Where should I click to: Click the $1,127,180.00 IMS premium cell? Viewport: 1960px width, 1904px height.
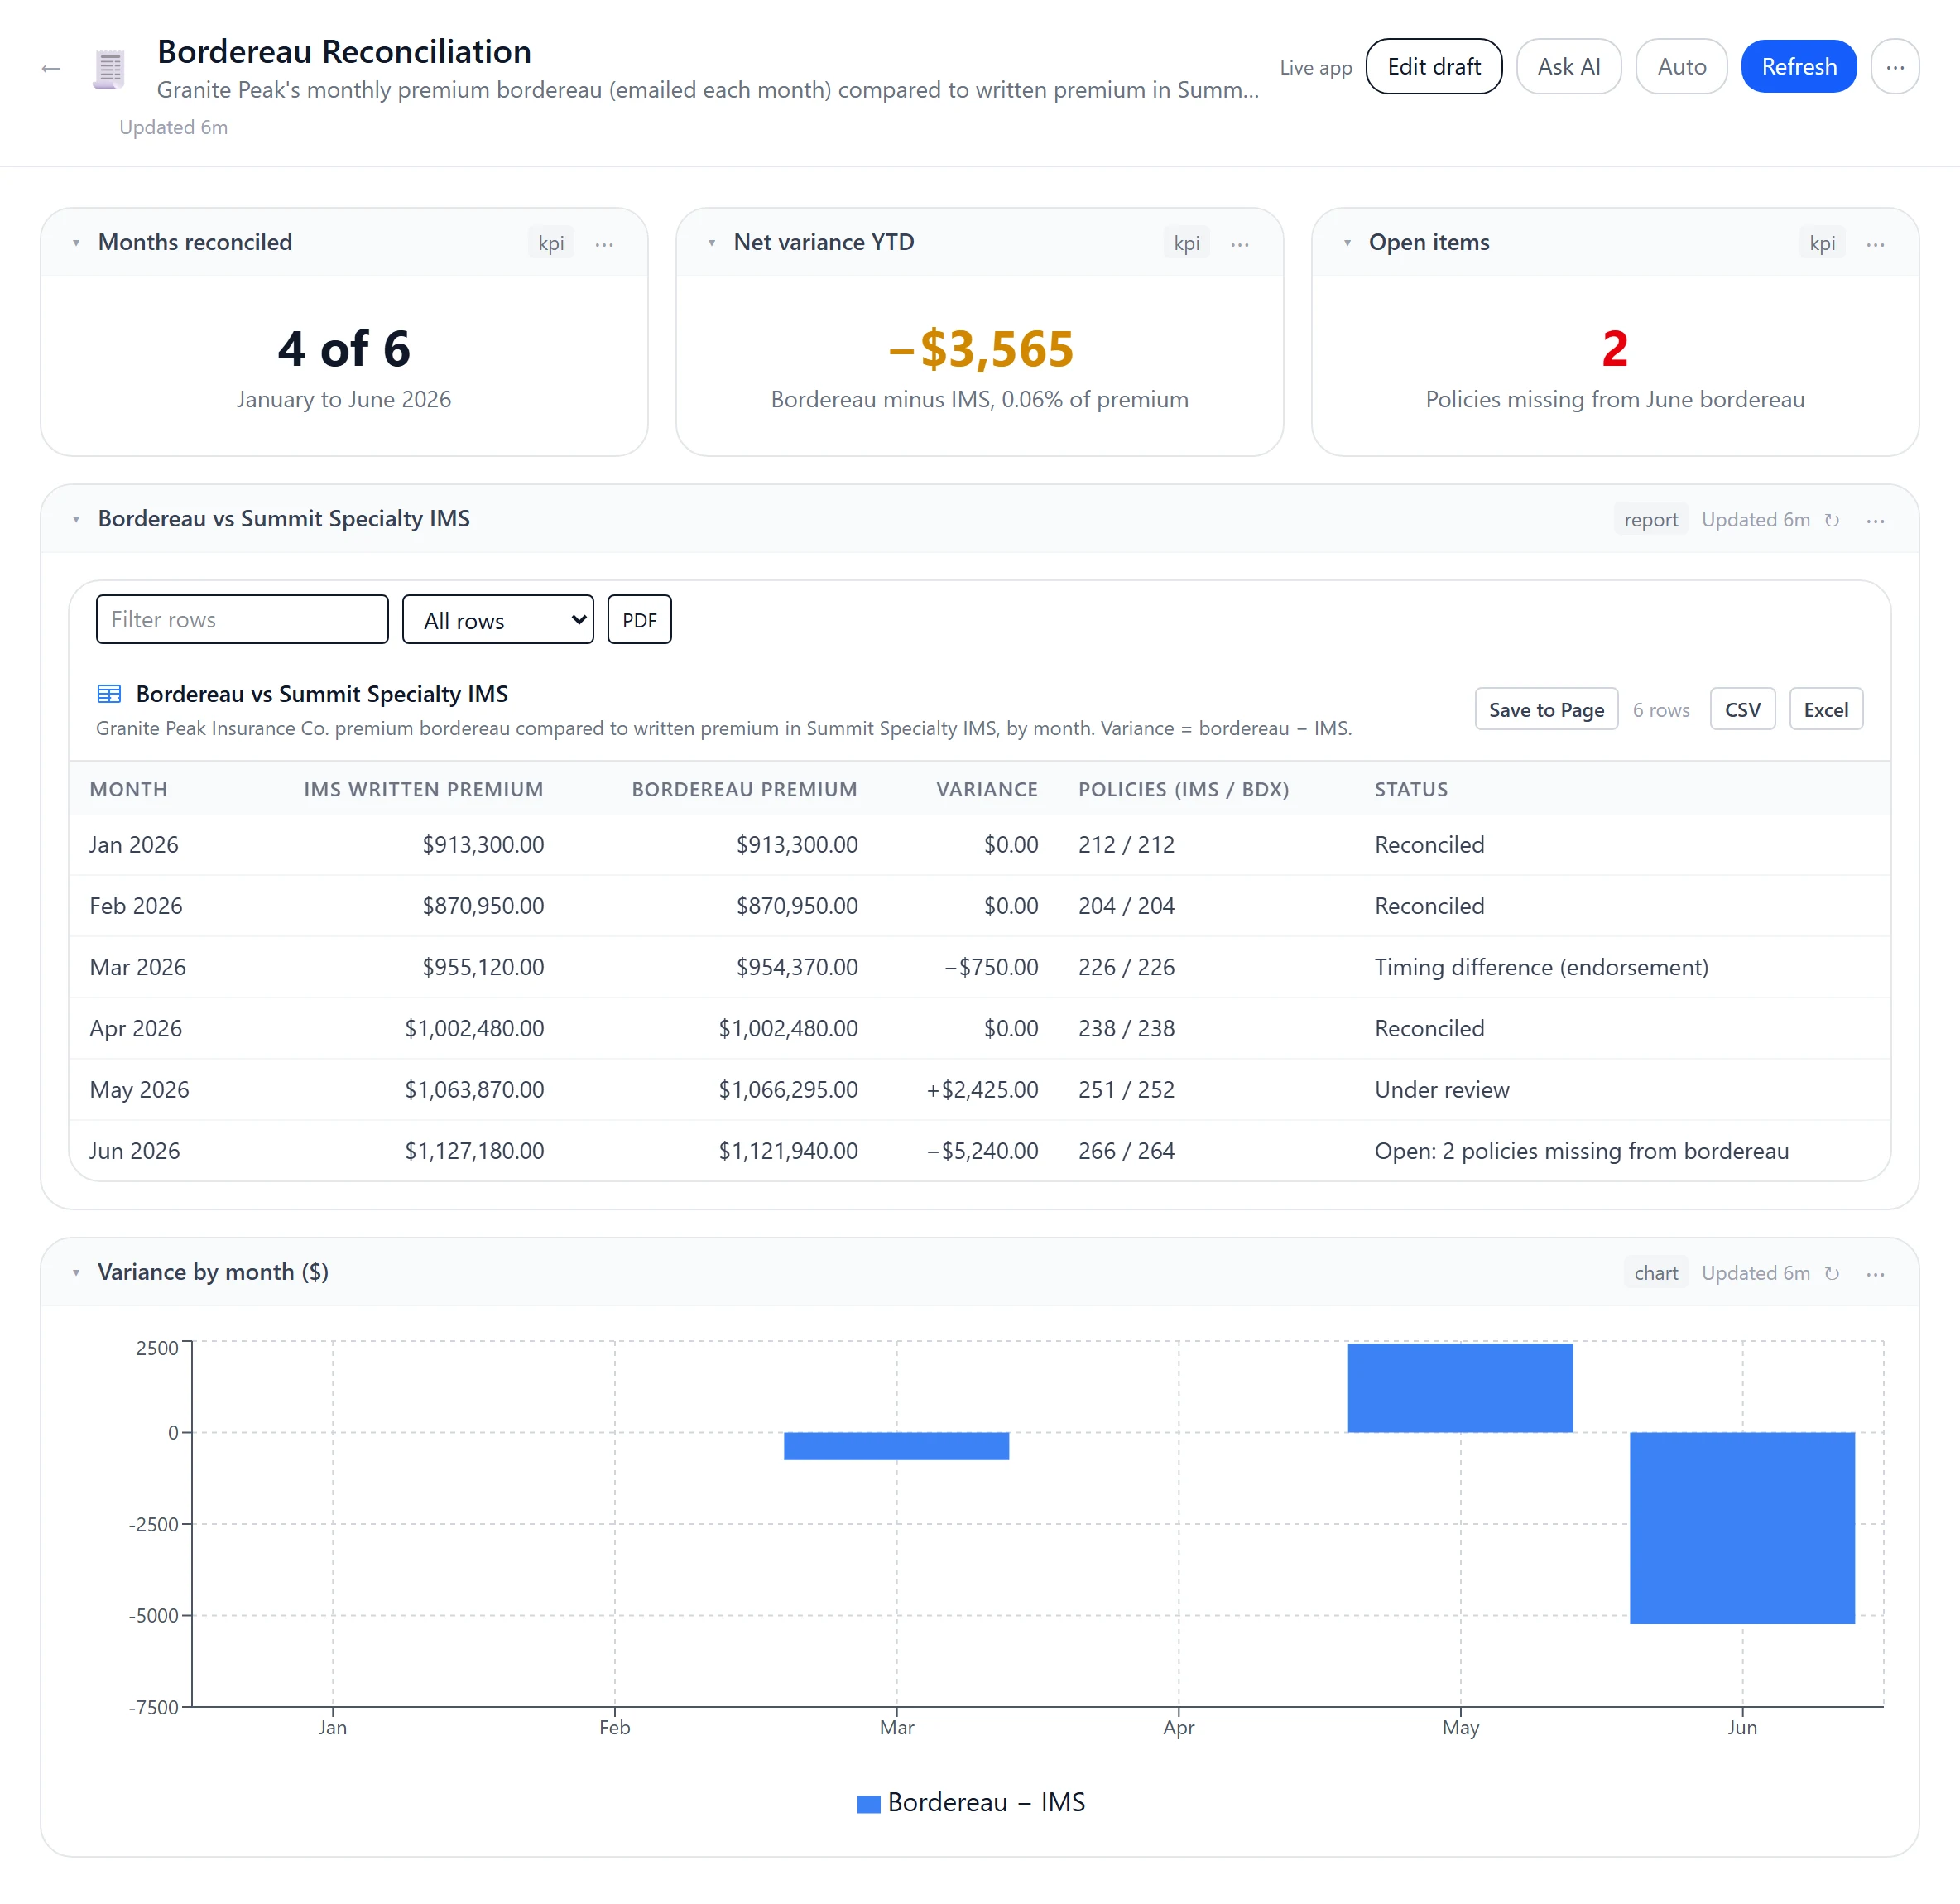tap(474, 1151)
